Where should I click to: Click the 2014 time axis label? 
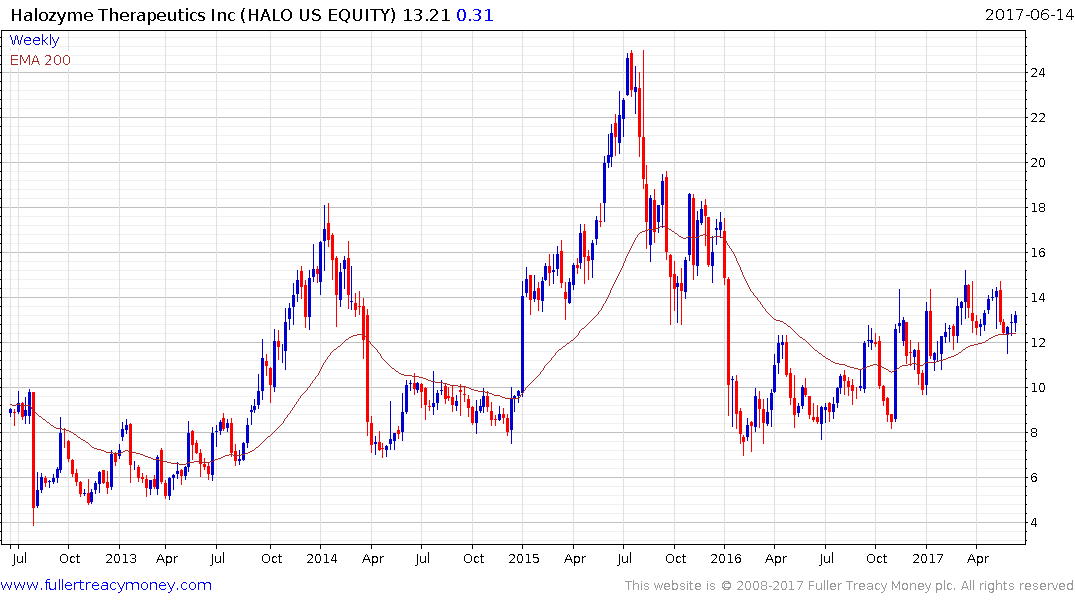(x=322, y=559)
